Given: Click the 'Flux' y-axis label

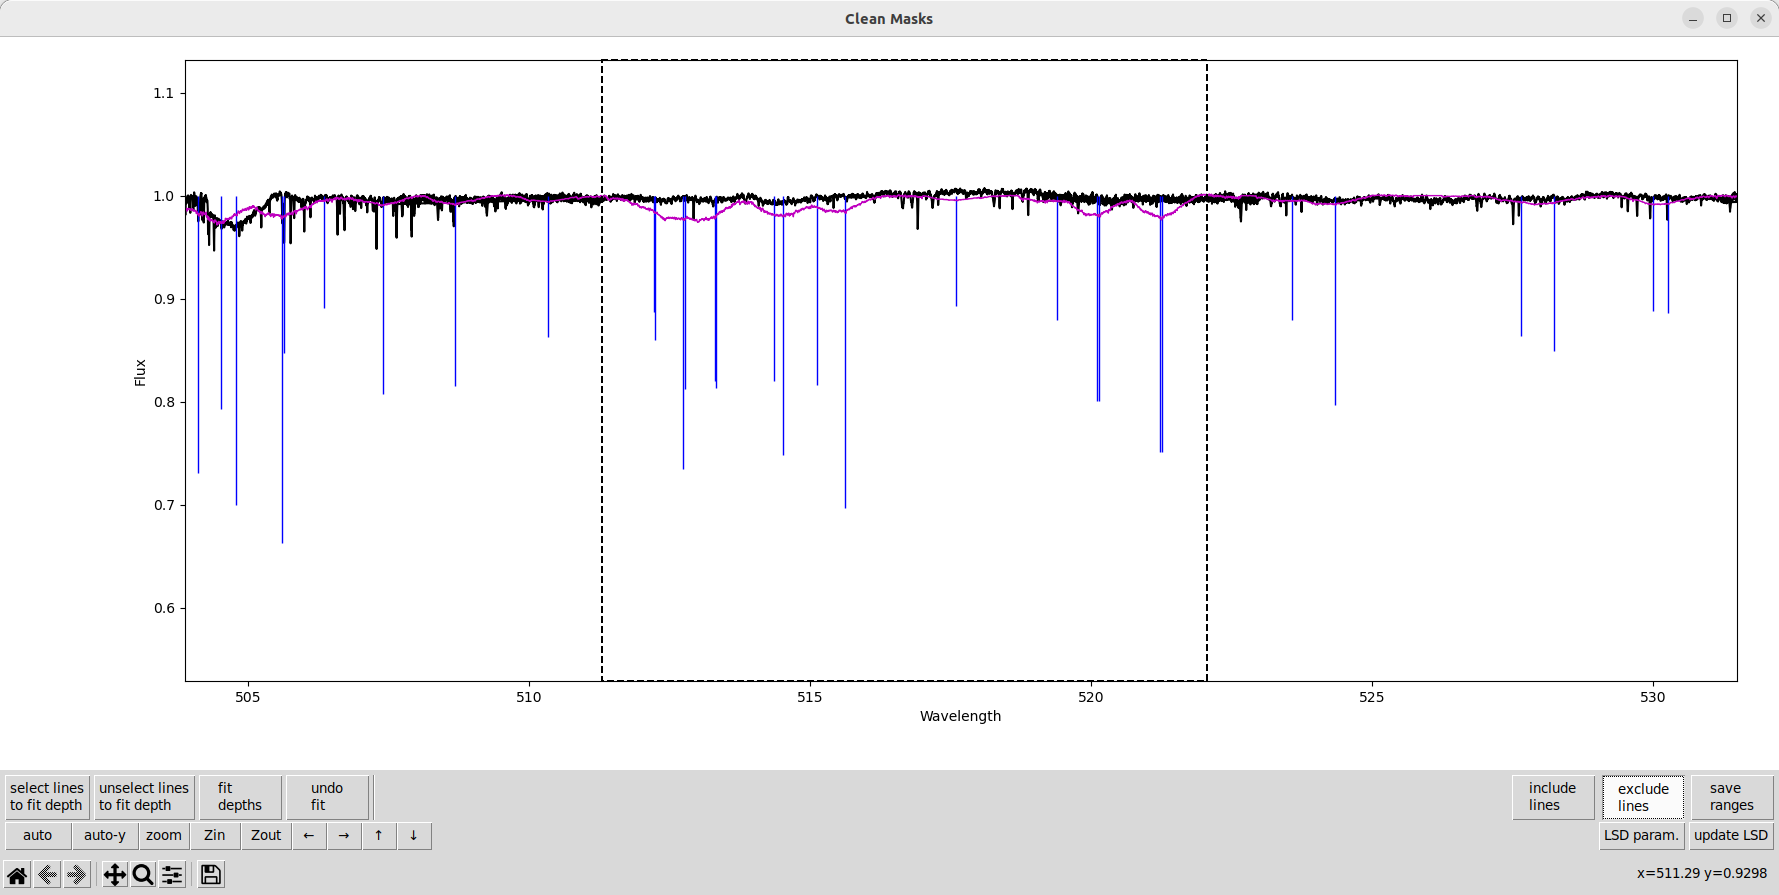Looking at the screenshot, I should point(140,373).
